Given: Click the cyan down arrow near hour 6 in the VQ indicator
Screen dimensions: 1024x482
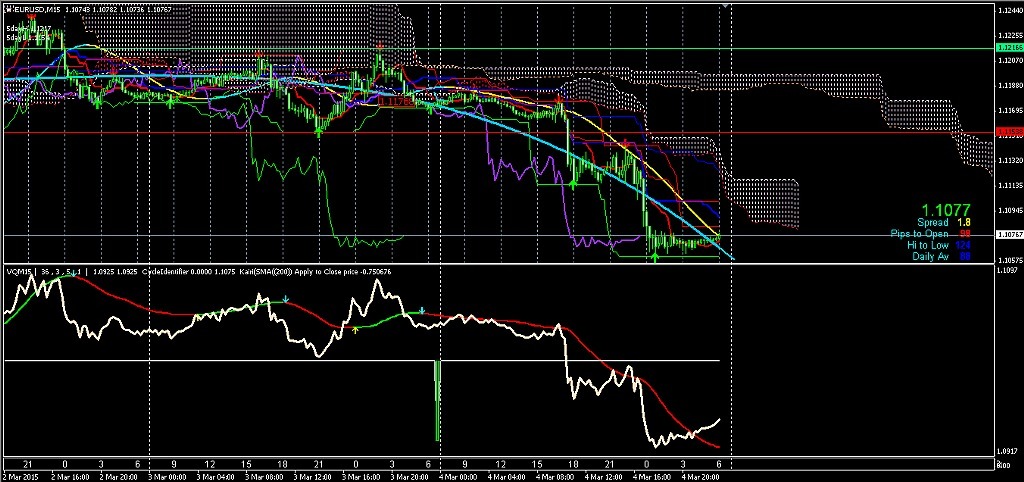Looking at the screenshot, I should [422, 310].
